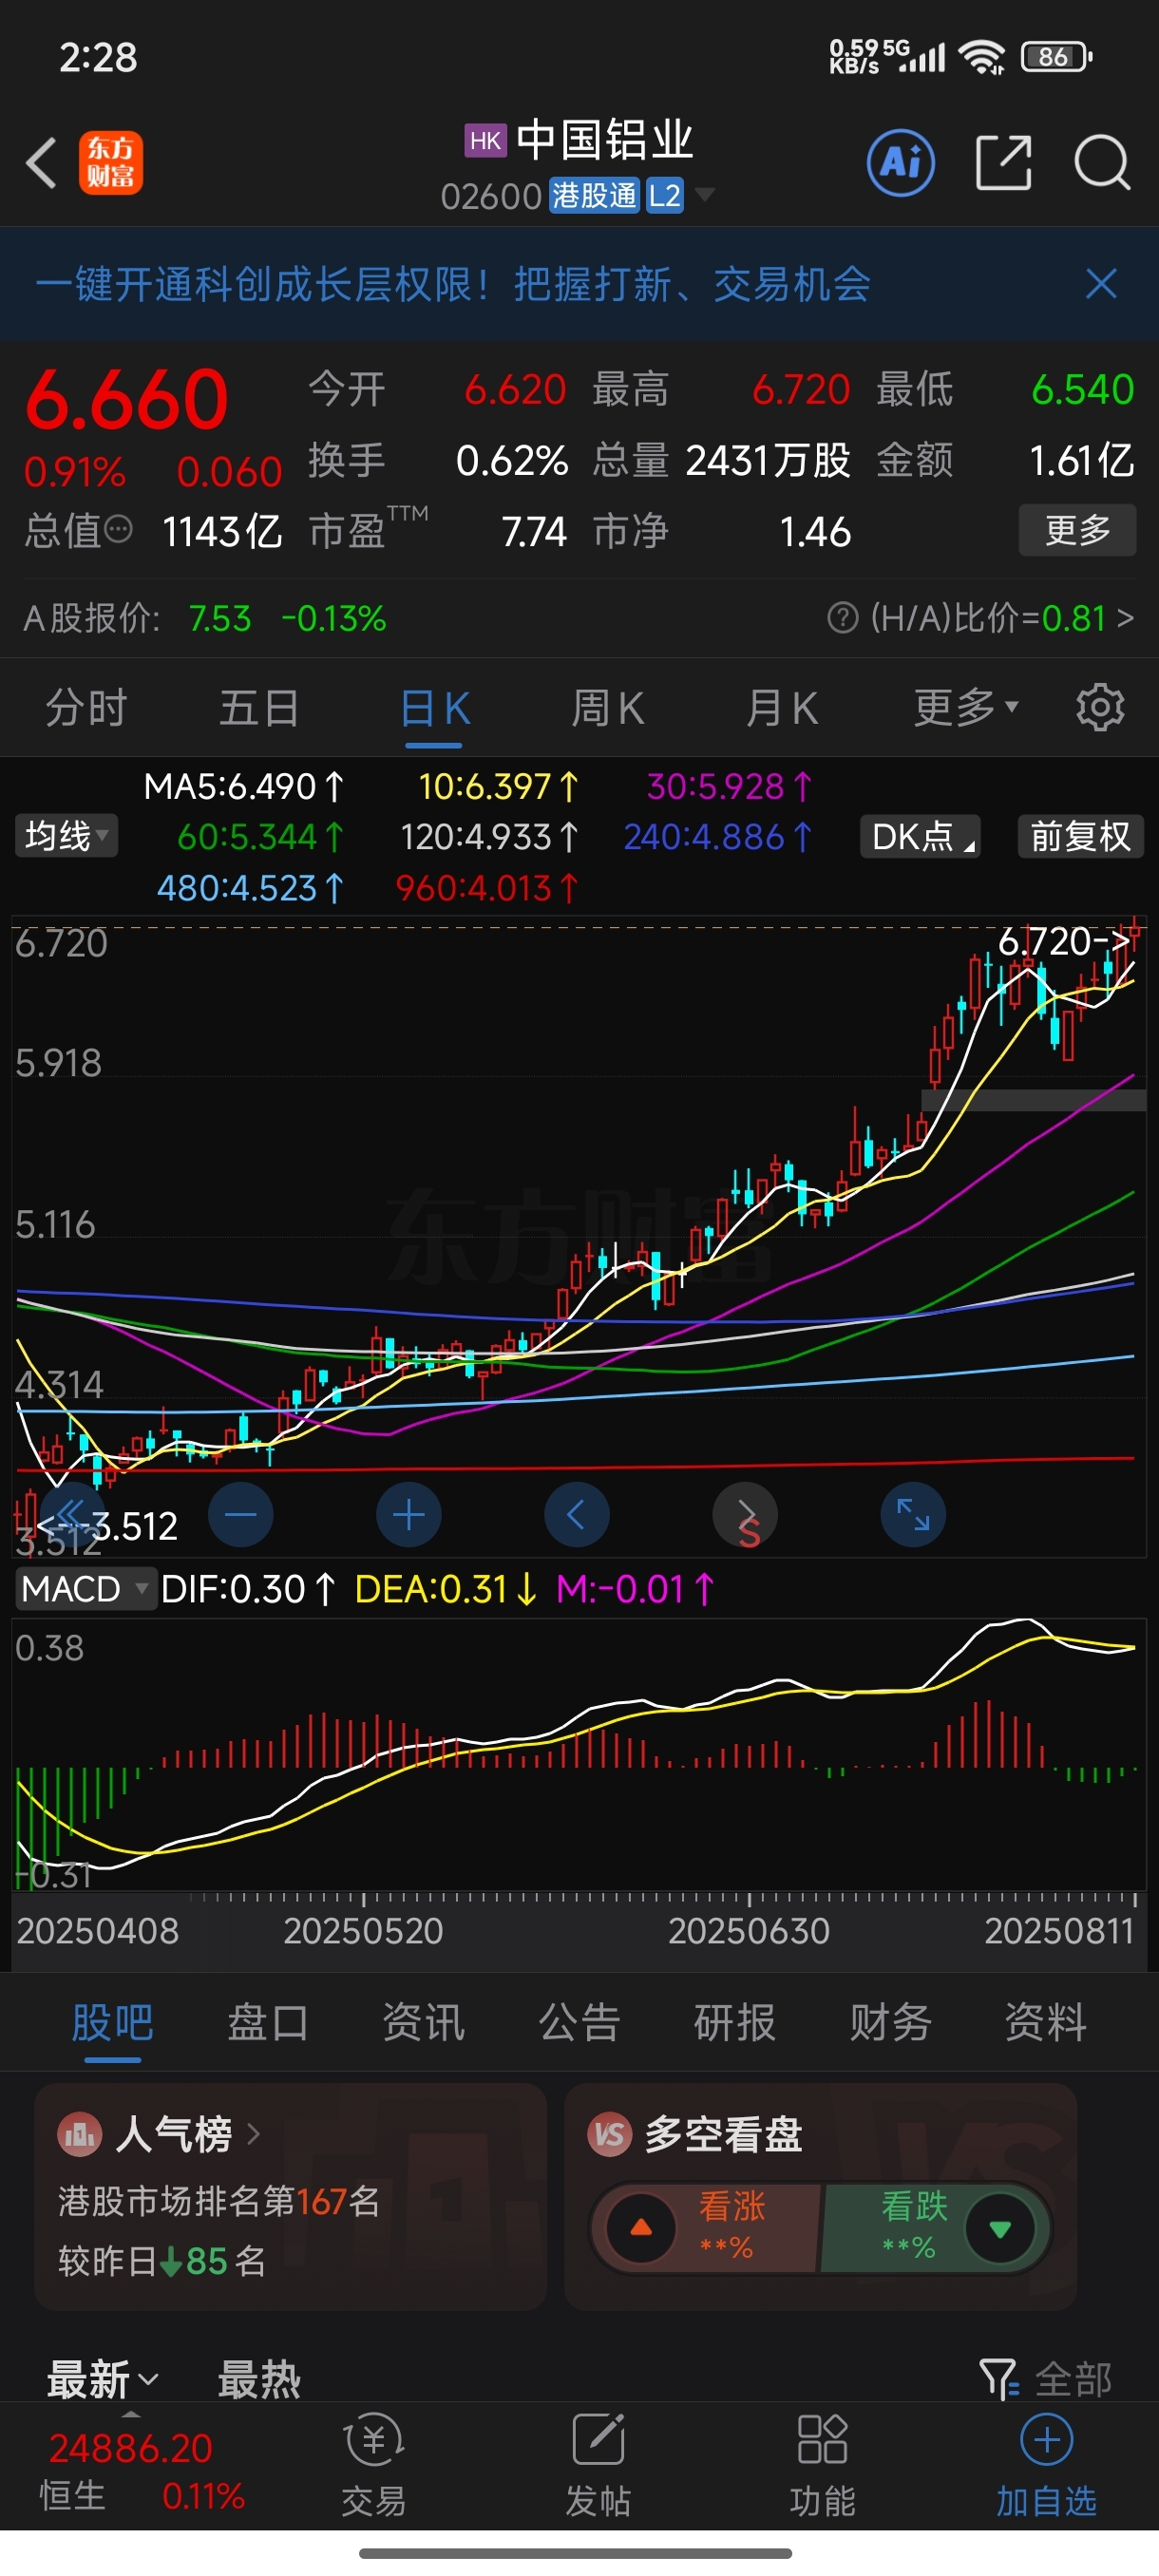Open chart settings gear icon
This screenshot has width=1159, height=2576.
[1100, 708]
